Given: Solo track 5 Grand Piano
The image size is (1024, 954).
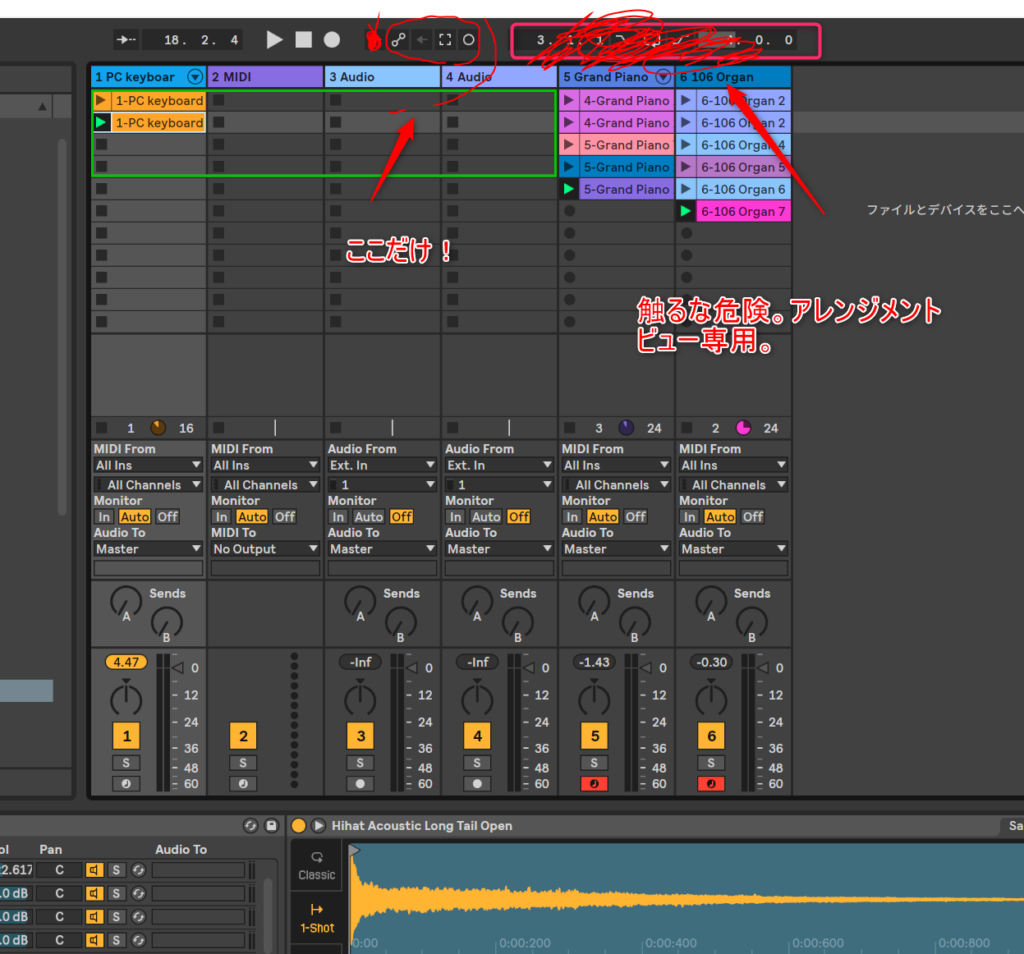Looking at the screenshot, I should 594,762.
